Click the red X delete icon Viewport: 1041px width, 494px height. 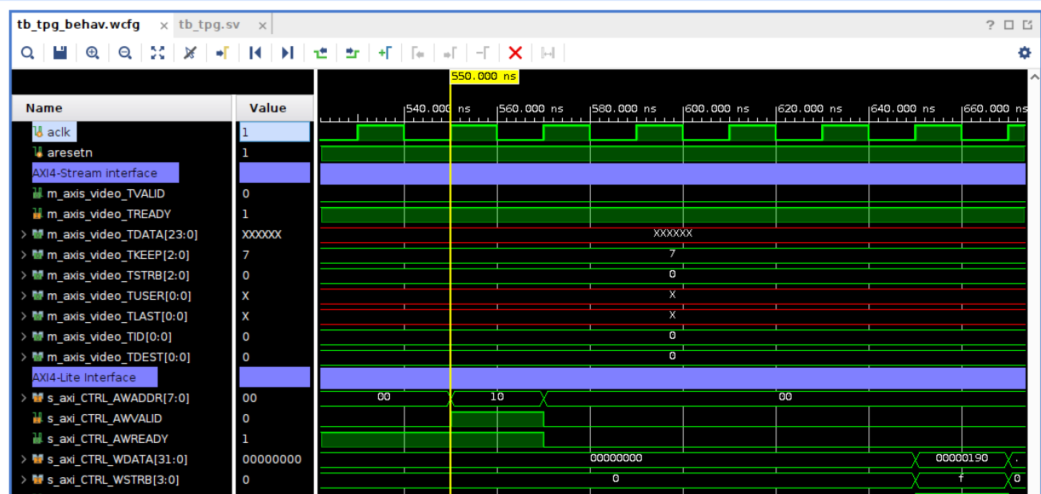click(x=515, y=53)
